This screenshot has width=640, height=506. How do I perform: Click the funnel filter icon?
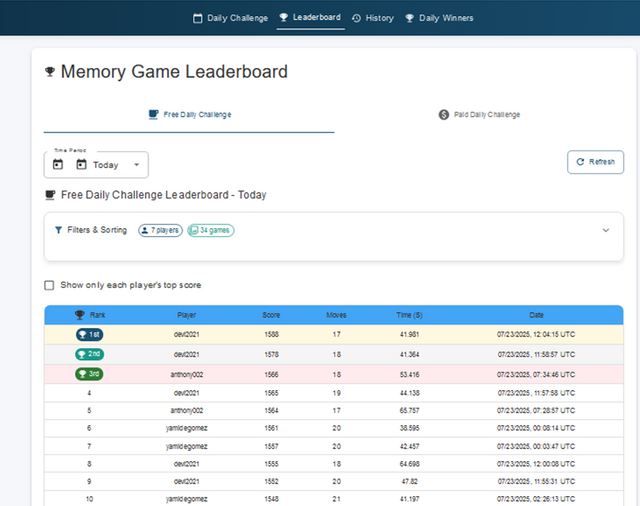58,230
